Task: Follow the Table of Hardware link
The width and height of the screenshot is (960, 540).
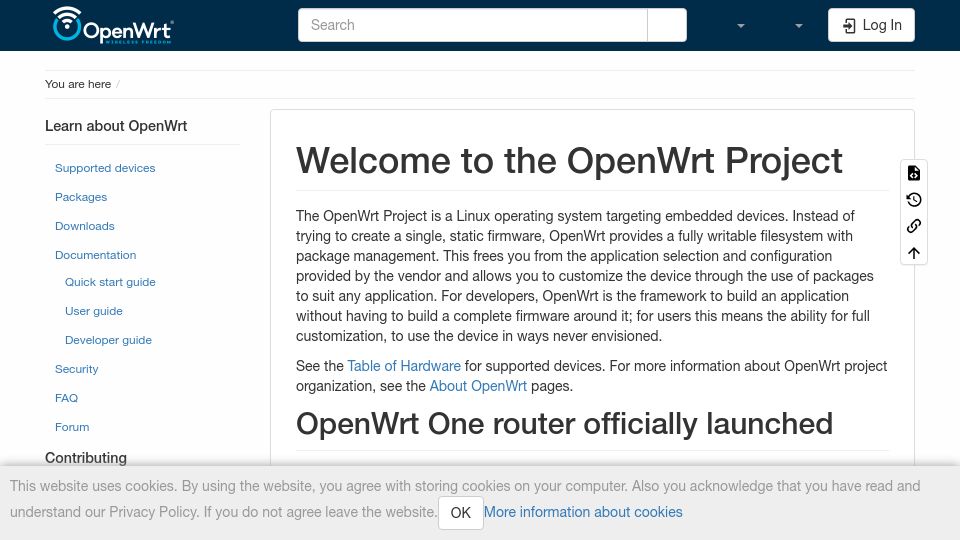Action: pos(404,366)
